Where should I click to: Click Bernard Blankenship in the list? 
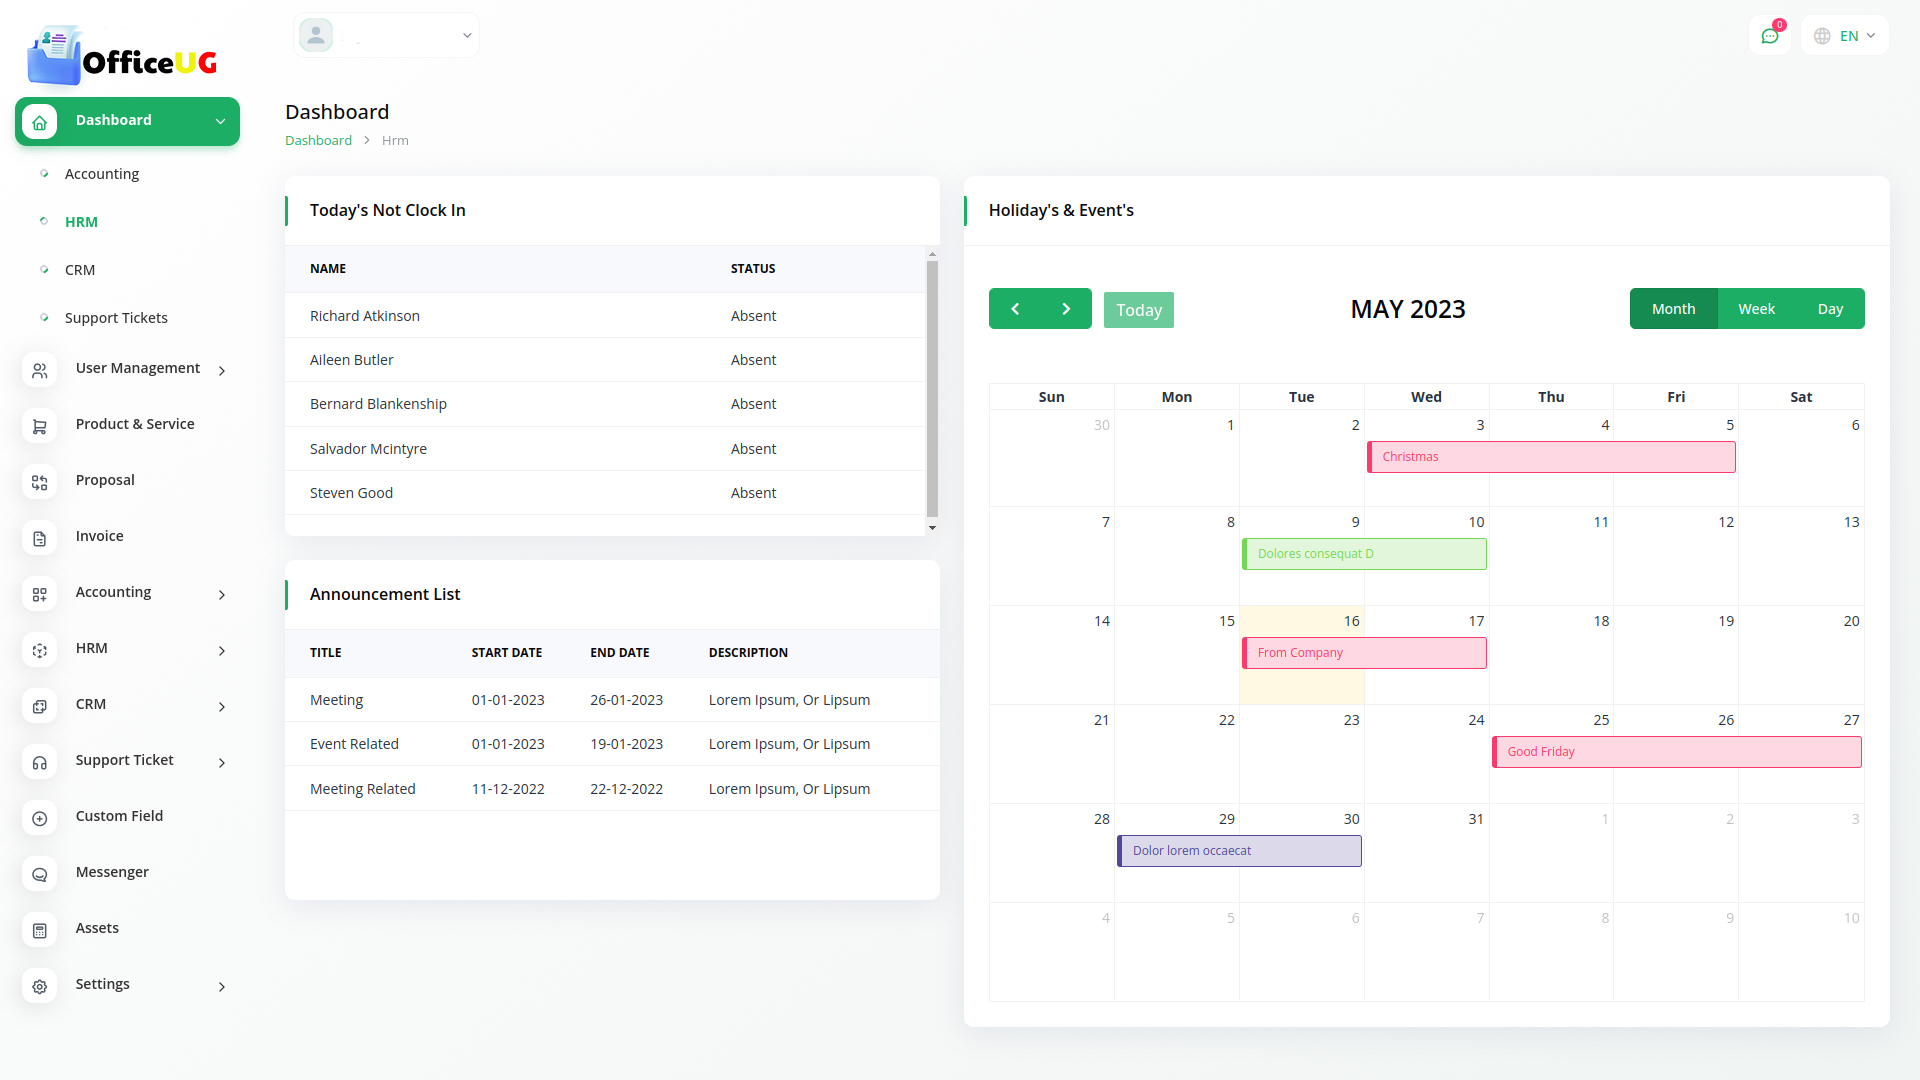378,404
